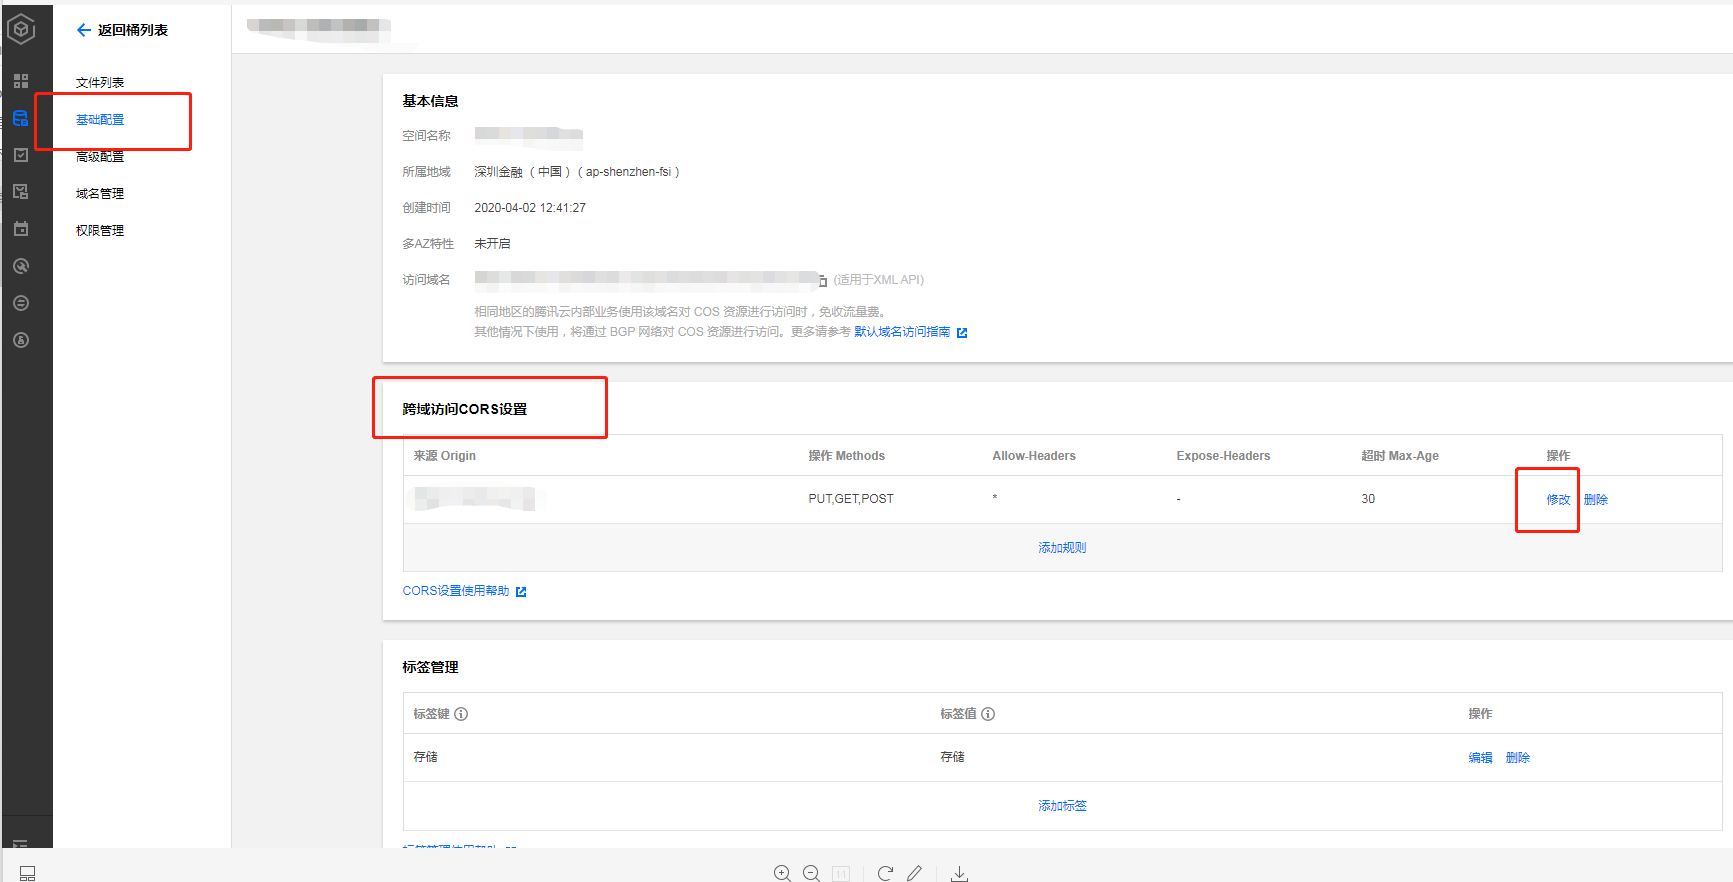Open the checklist task sidebar icon
This screenshot has width=1733, height=882.
[x=21, y=155]
